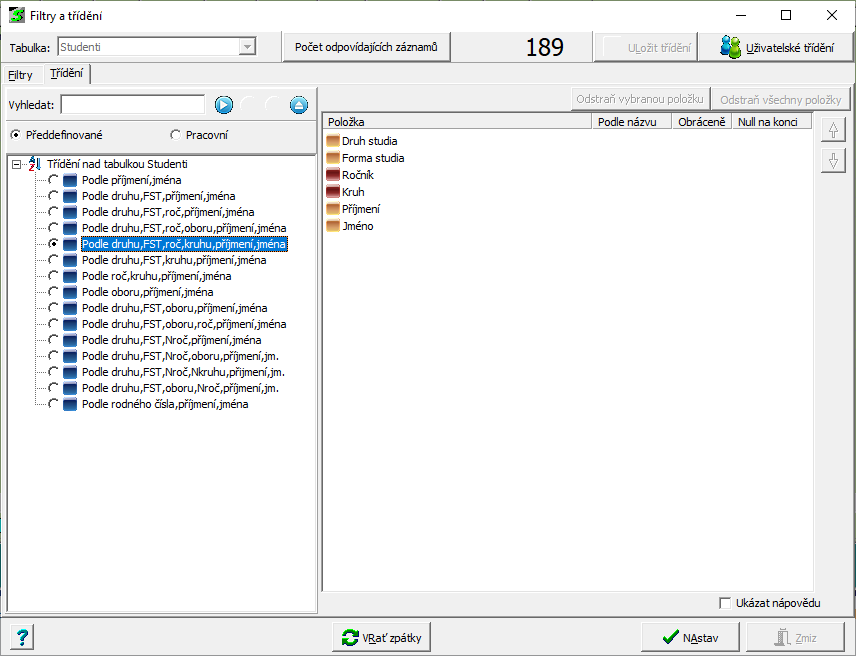856x656 pixels.
Task: Click the Vyhledat search input field
Action: click(x=132, y=105)
